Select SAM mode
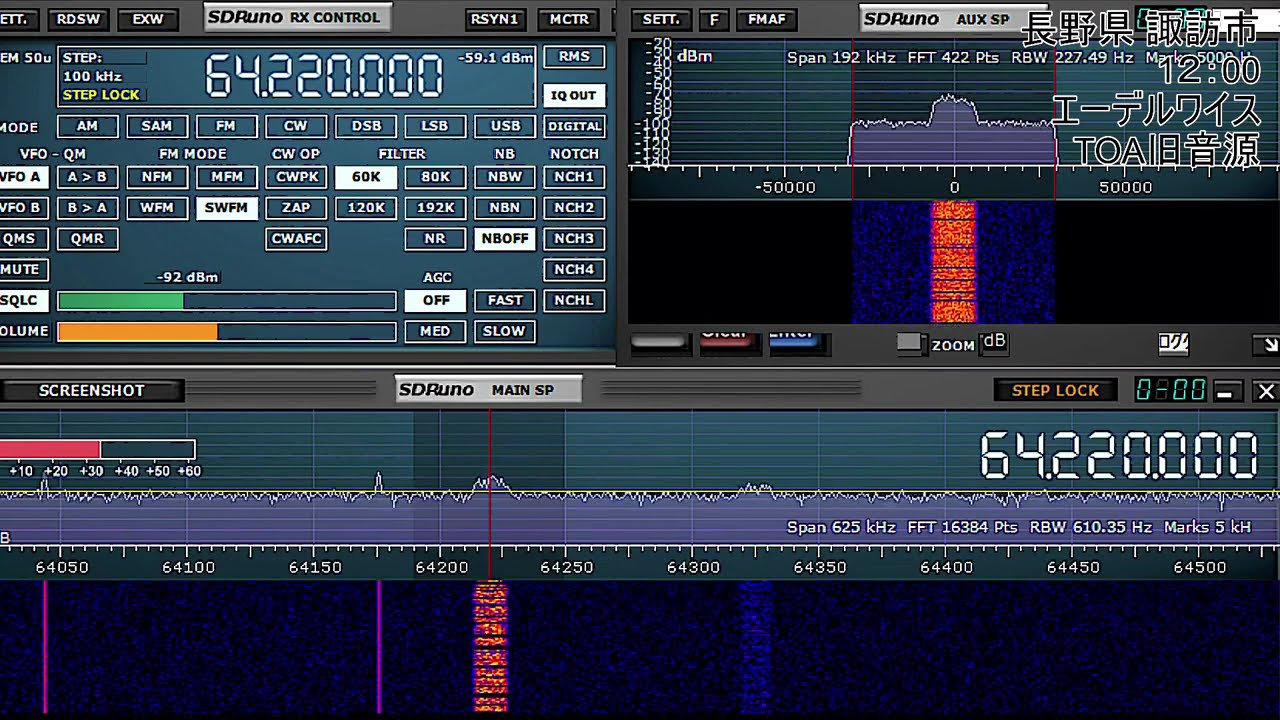This screenshot has width=1280, height=720. click(157, 126)
